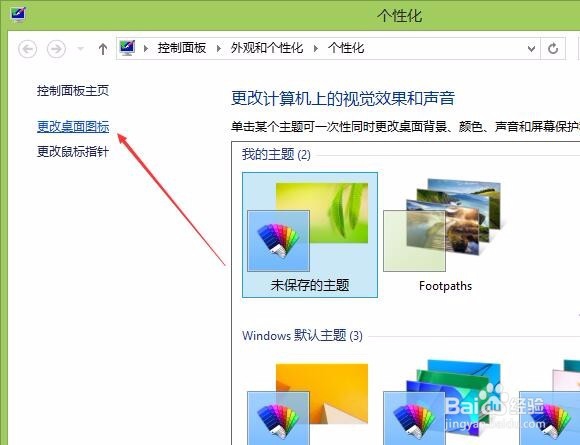Select the 未保存的主题 theme

310,235
